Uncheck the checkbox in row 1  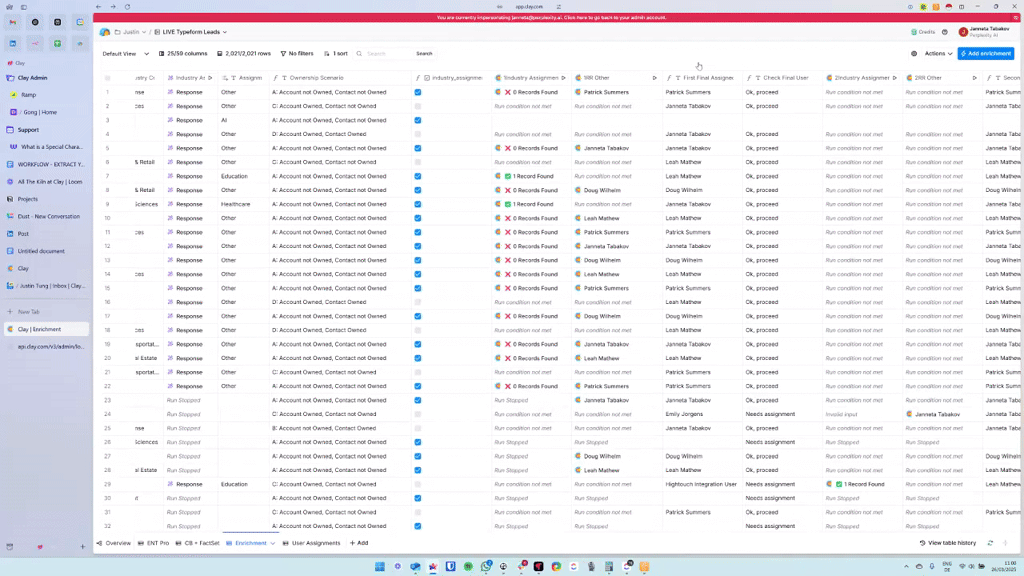tap(418, 92)
